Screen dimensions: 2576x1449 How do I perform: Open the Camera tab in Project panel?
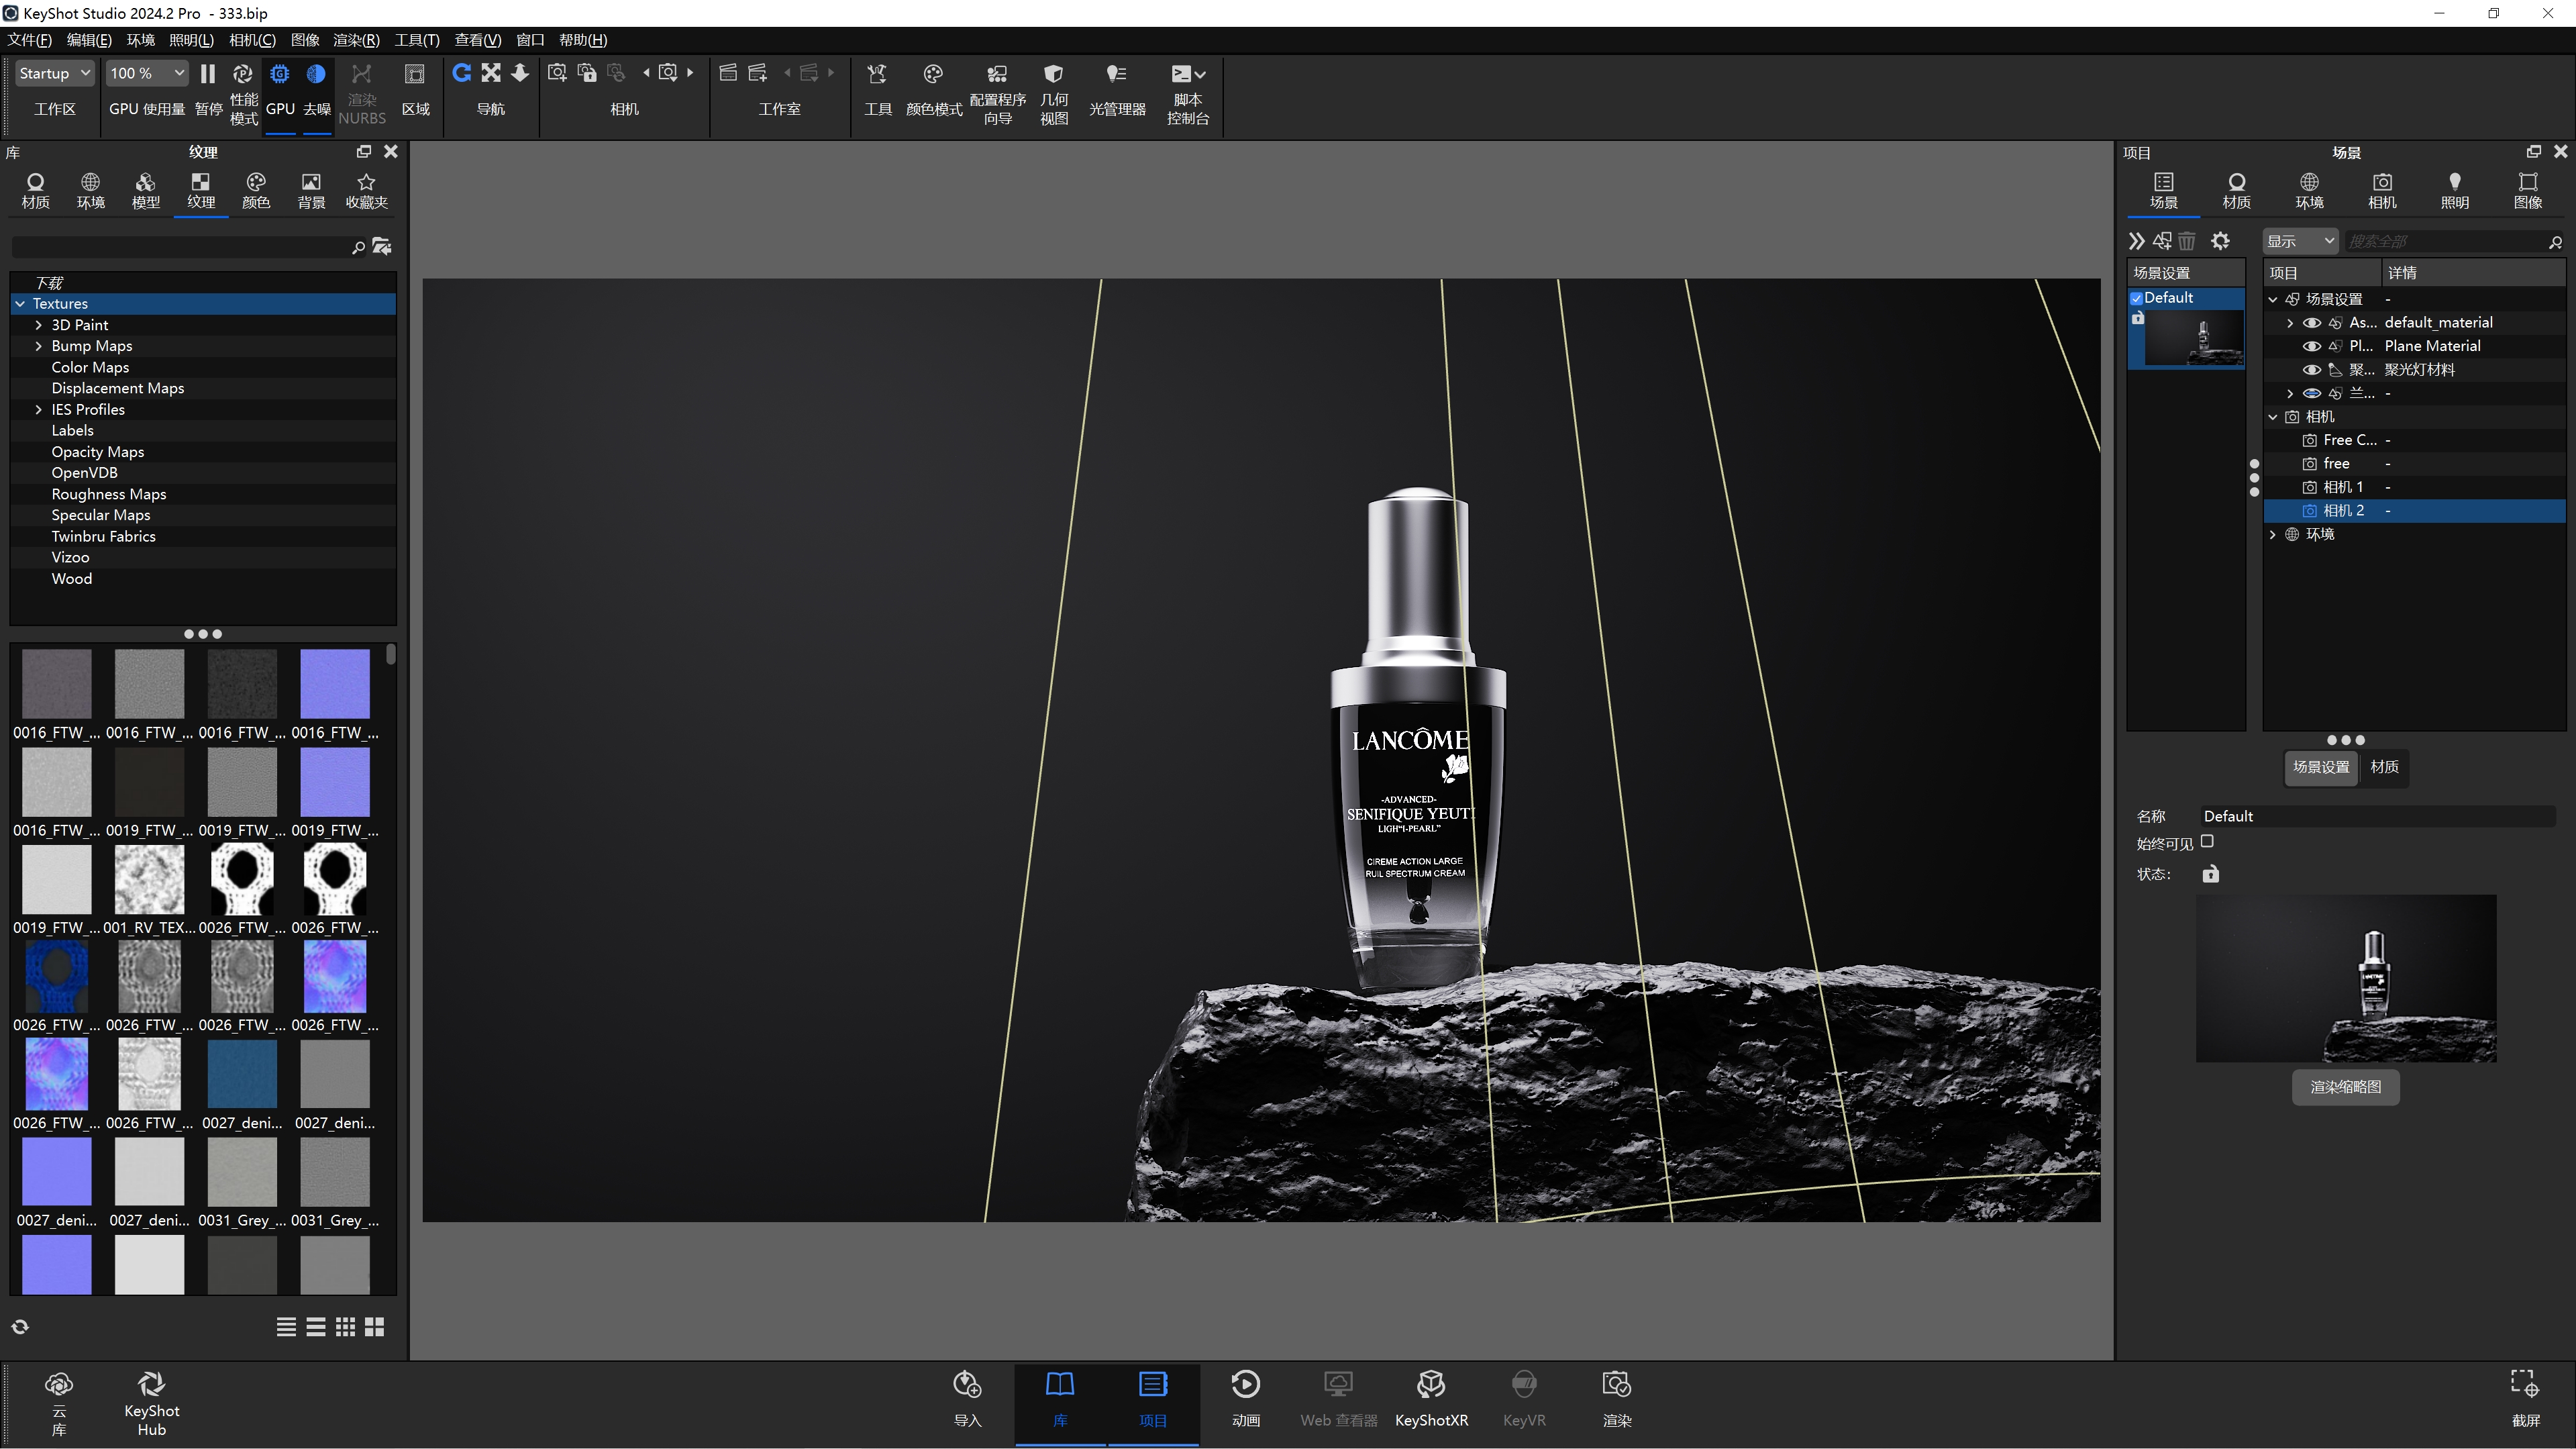(2382, 190)
